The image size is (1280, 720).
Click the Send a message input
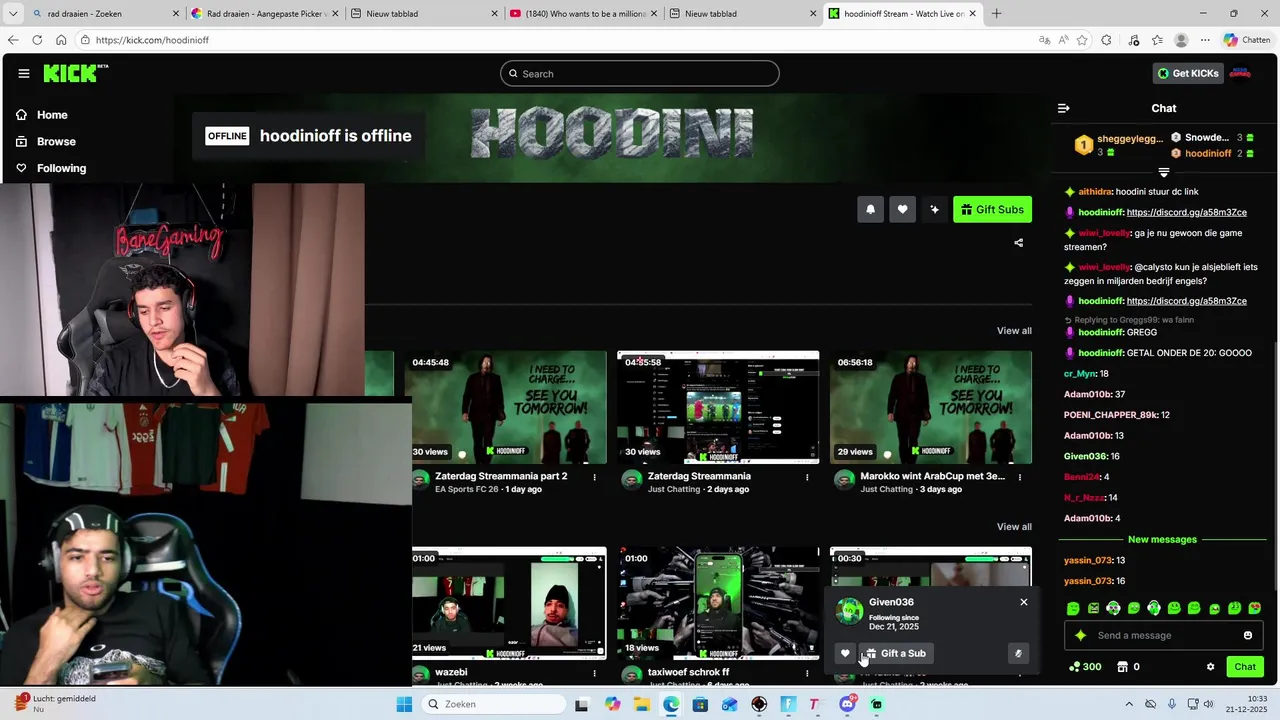(1165, 635)
